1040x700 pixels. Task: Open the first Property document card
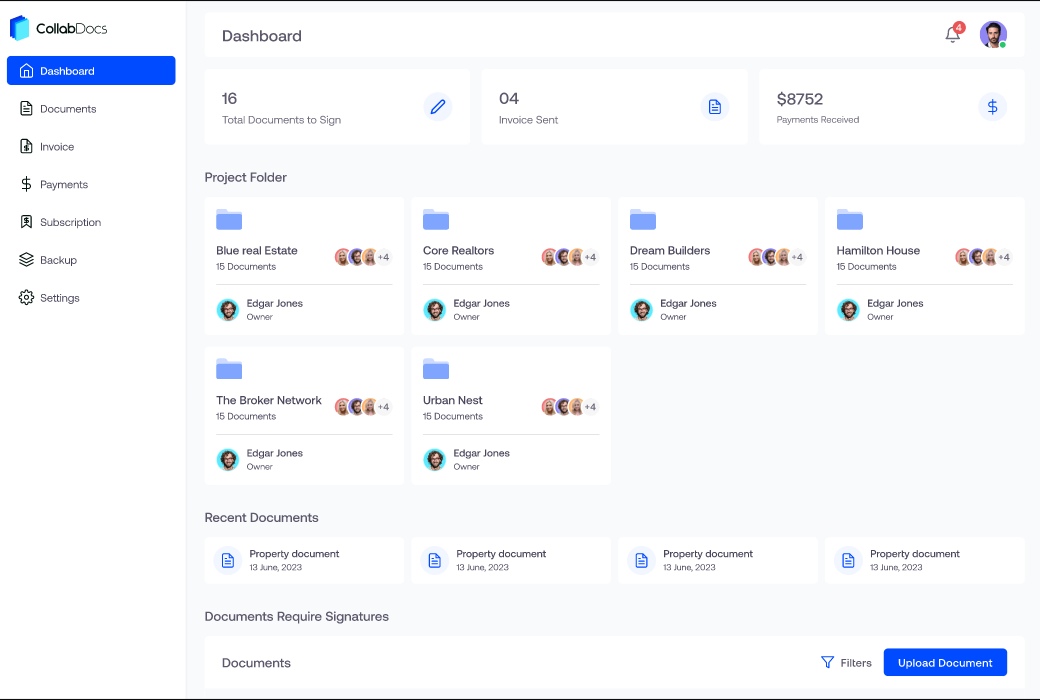point(304,560)
